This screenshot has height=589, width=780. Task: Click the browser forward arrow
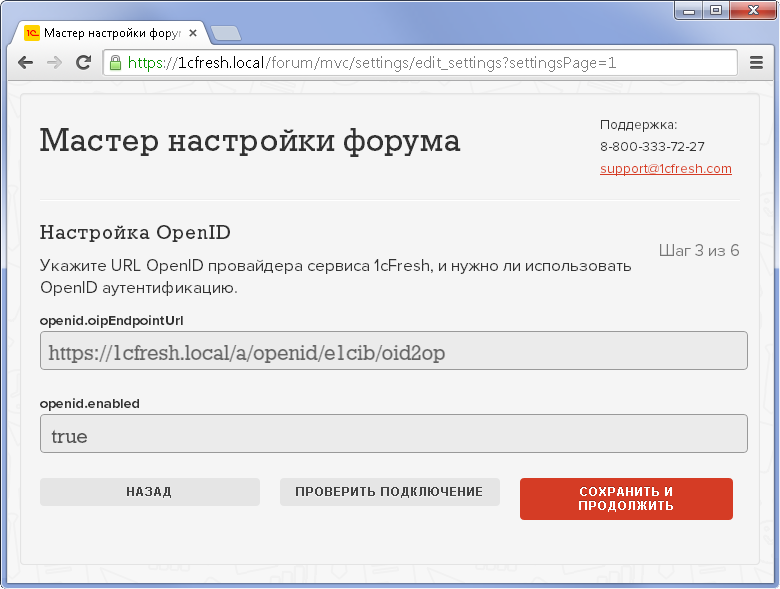(54, 63)
